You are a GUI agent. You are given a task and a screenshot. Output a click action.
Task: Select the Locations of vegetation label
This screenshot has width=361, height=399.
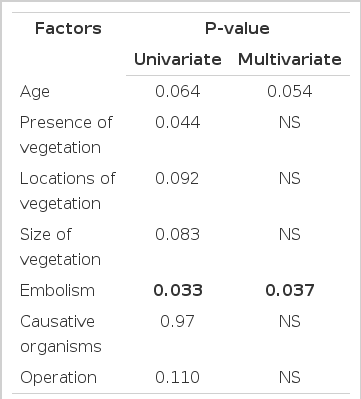pyautogui.click(x=67, y=191)
